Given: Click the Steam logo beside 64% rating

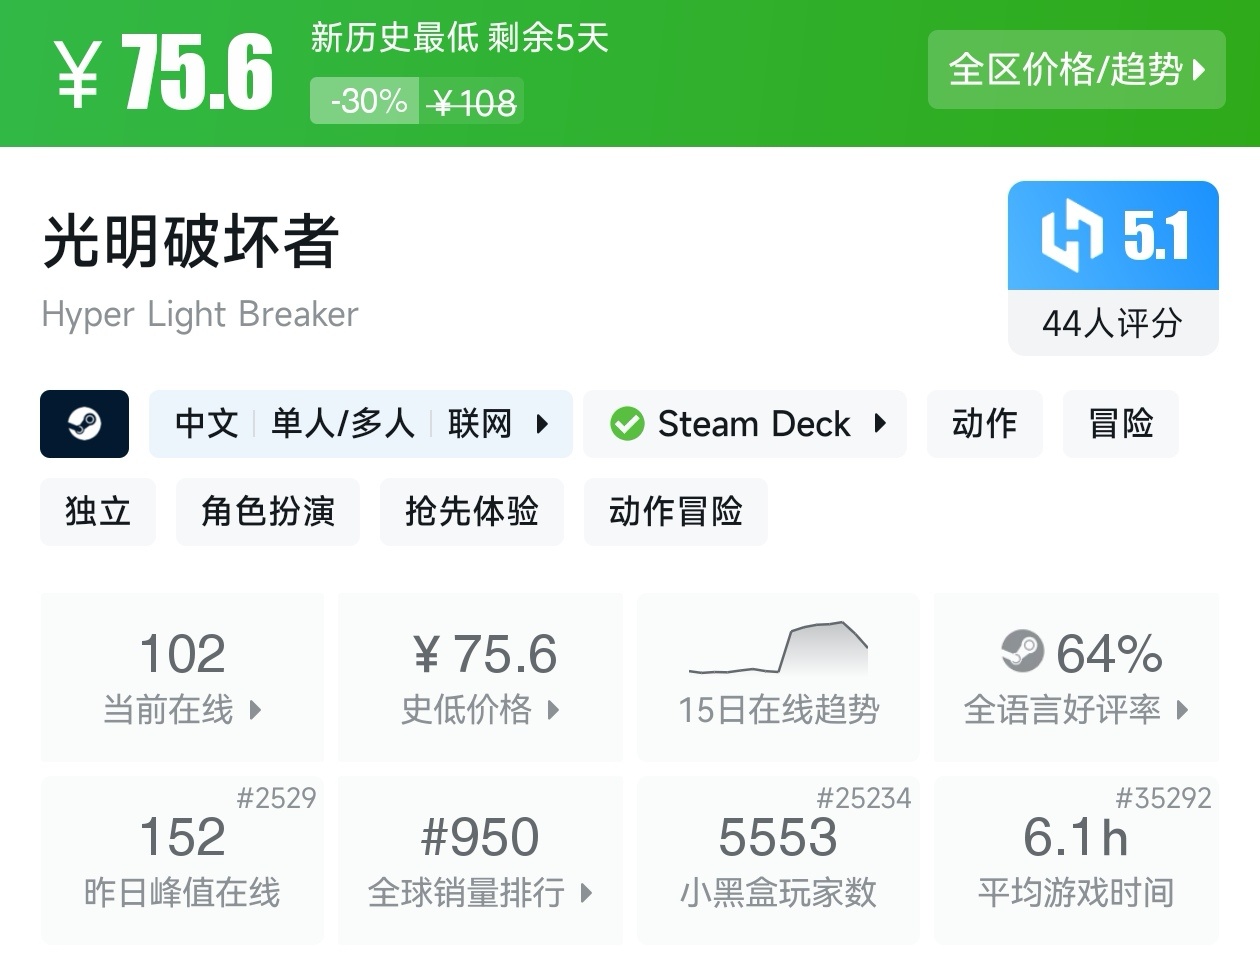Looking at the screenshot, I should (x=1022, y=652).
